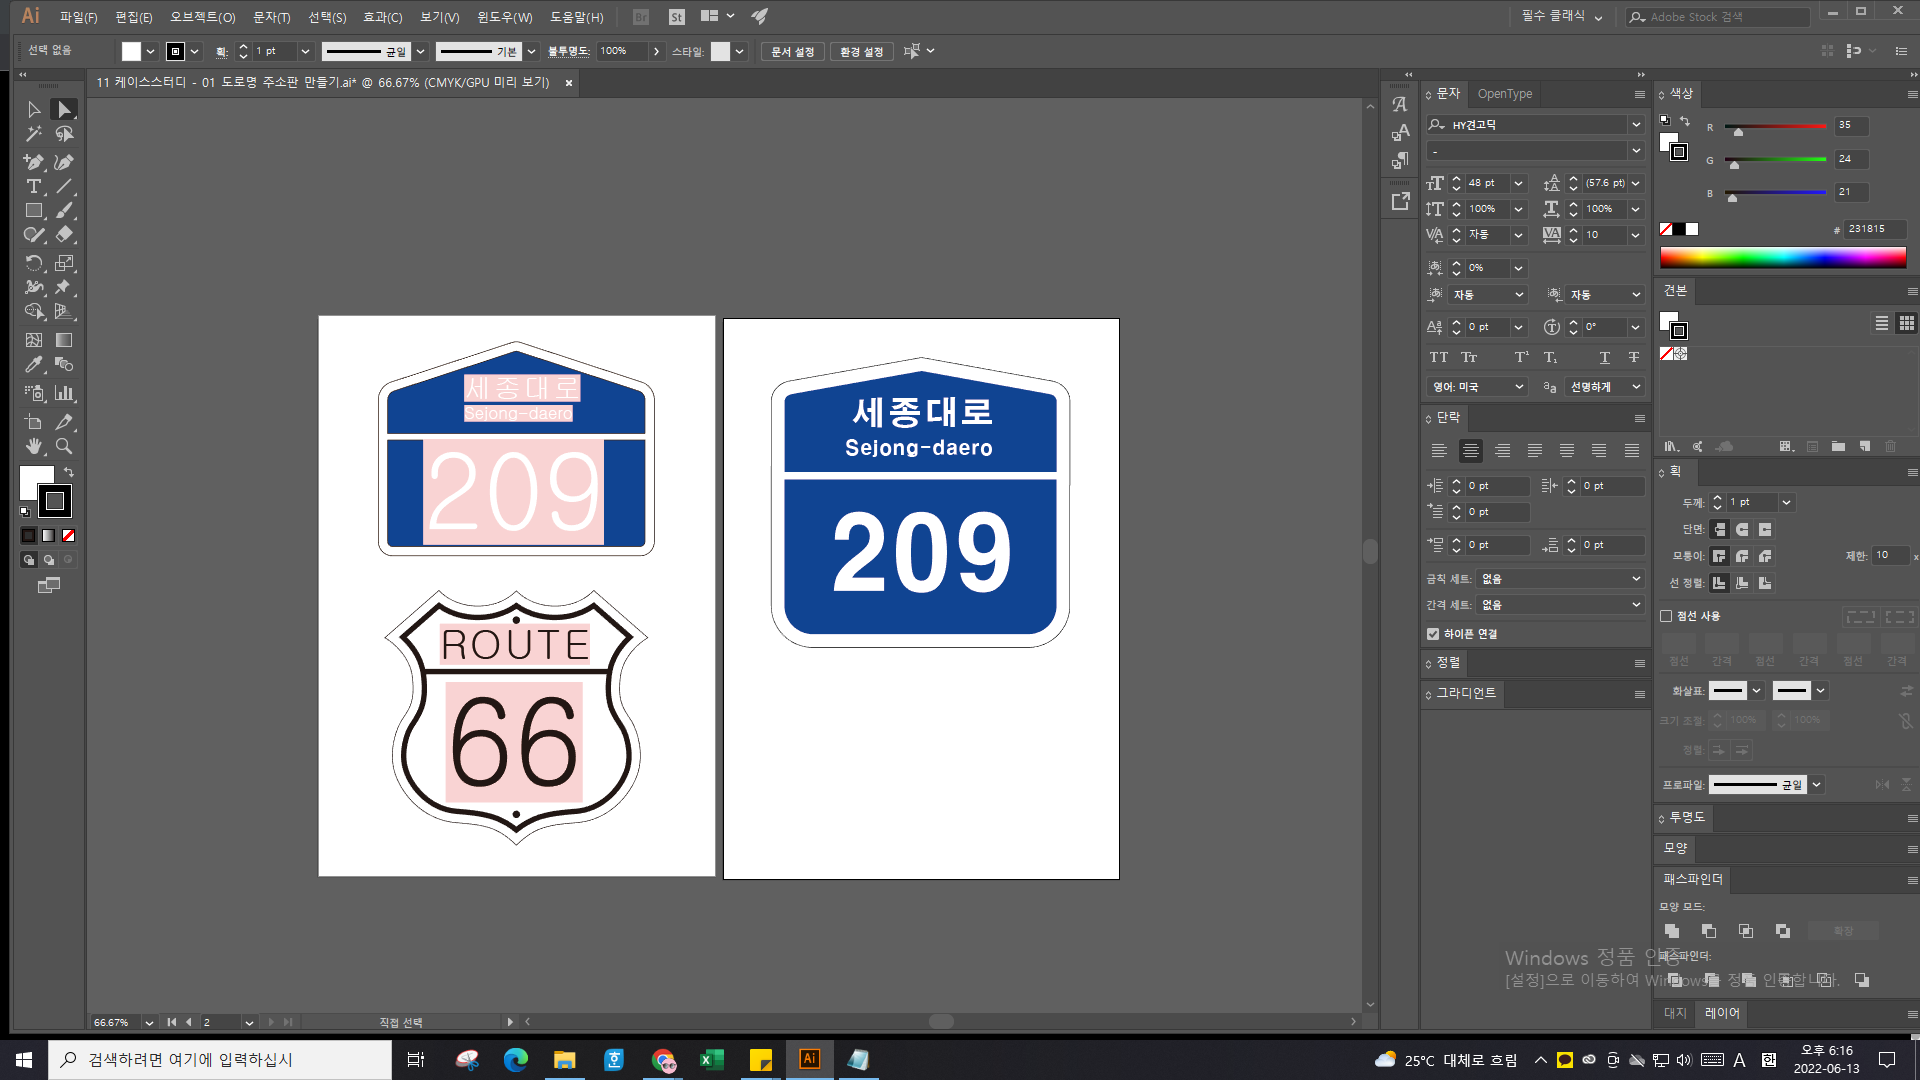Switch to the 레이어 tab
Viewport: 1920px width, 1080px height.
click(x=1722, y=1013)
